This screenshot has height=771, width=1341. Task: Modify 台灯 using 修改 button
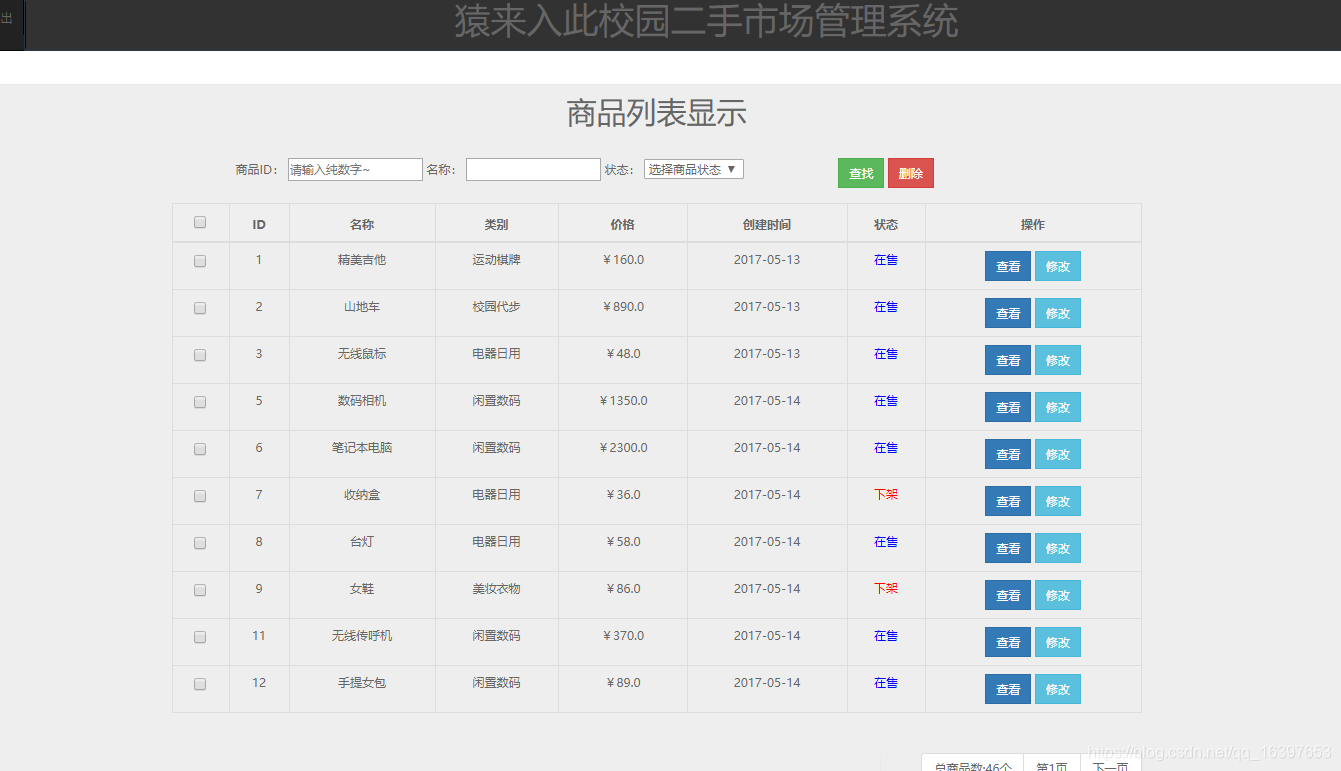coord(1058,548)
